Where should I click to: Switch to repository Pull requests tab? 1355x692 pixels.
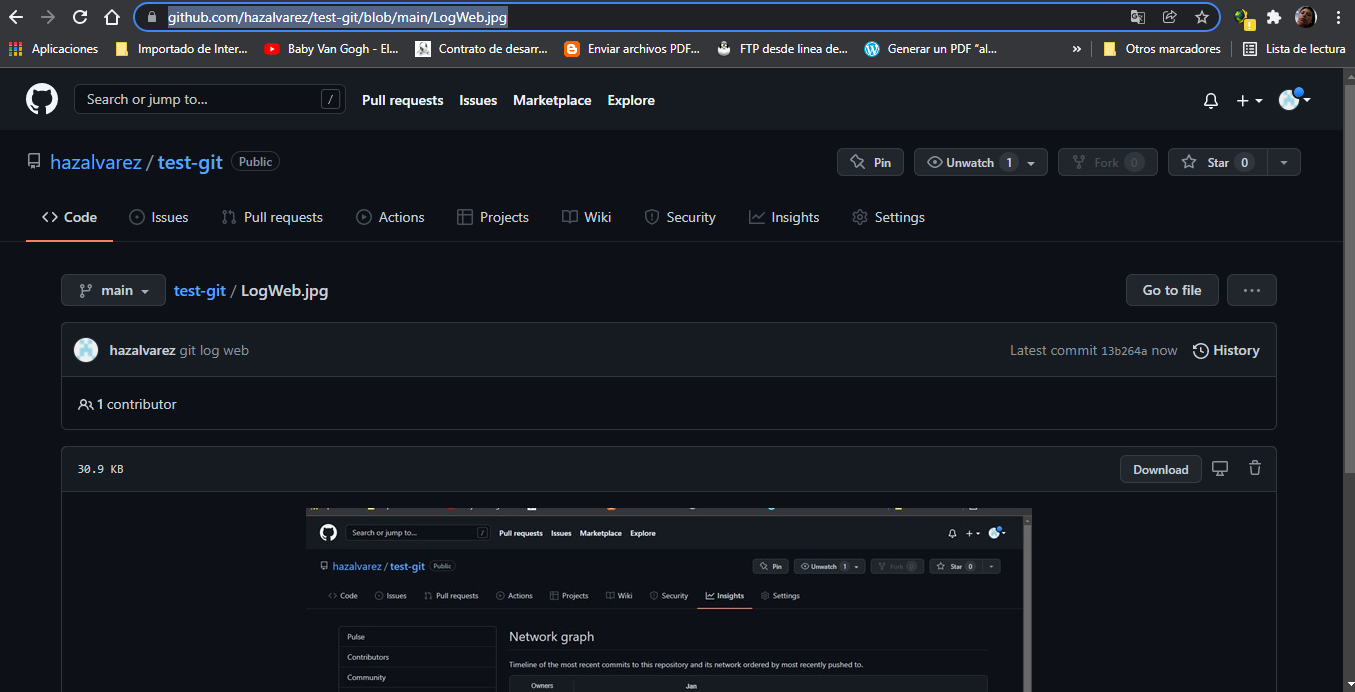272,217
